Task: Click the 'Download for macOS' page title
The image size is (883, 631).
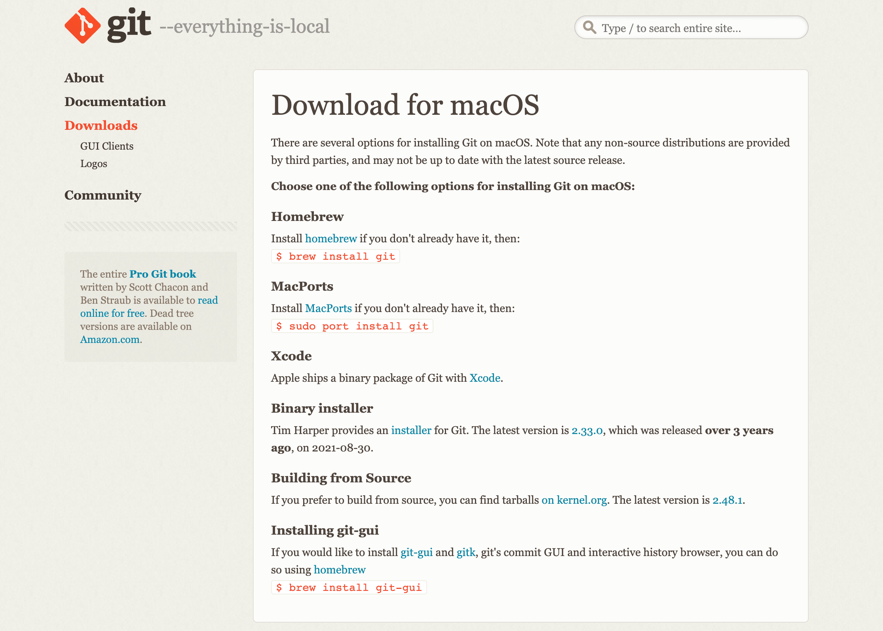Action: click(405, 105)
